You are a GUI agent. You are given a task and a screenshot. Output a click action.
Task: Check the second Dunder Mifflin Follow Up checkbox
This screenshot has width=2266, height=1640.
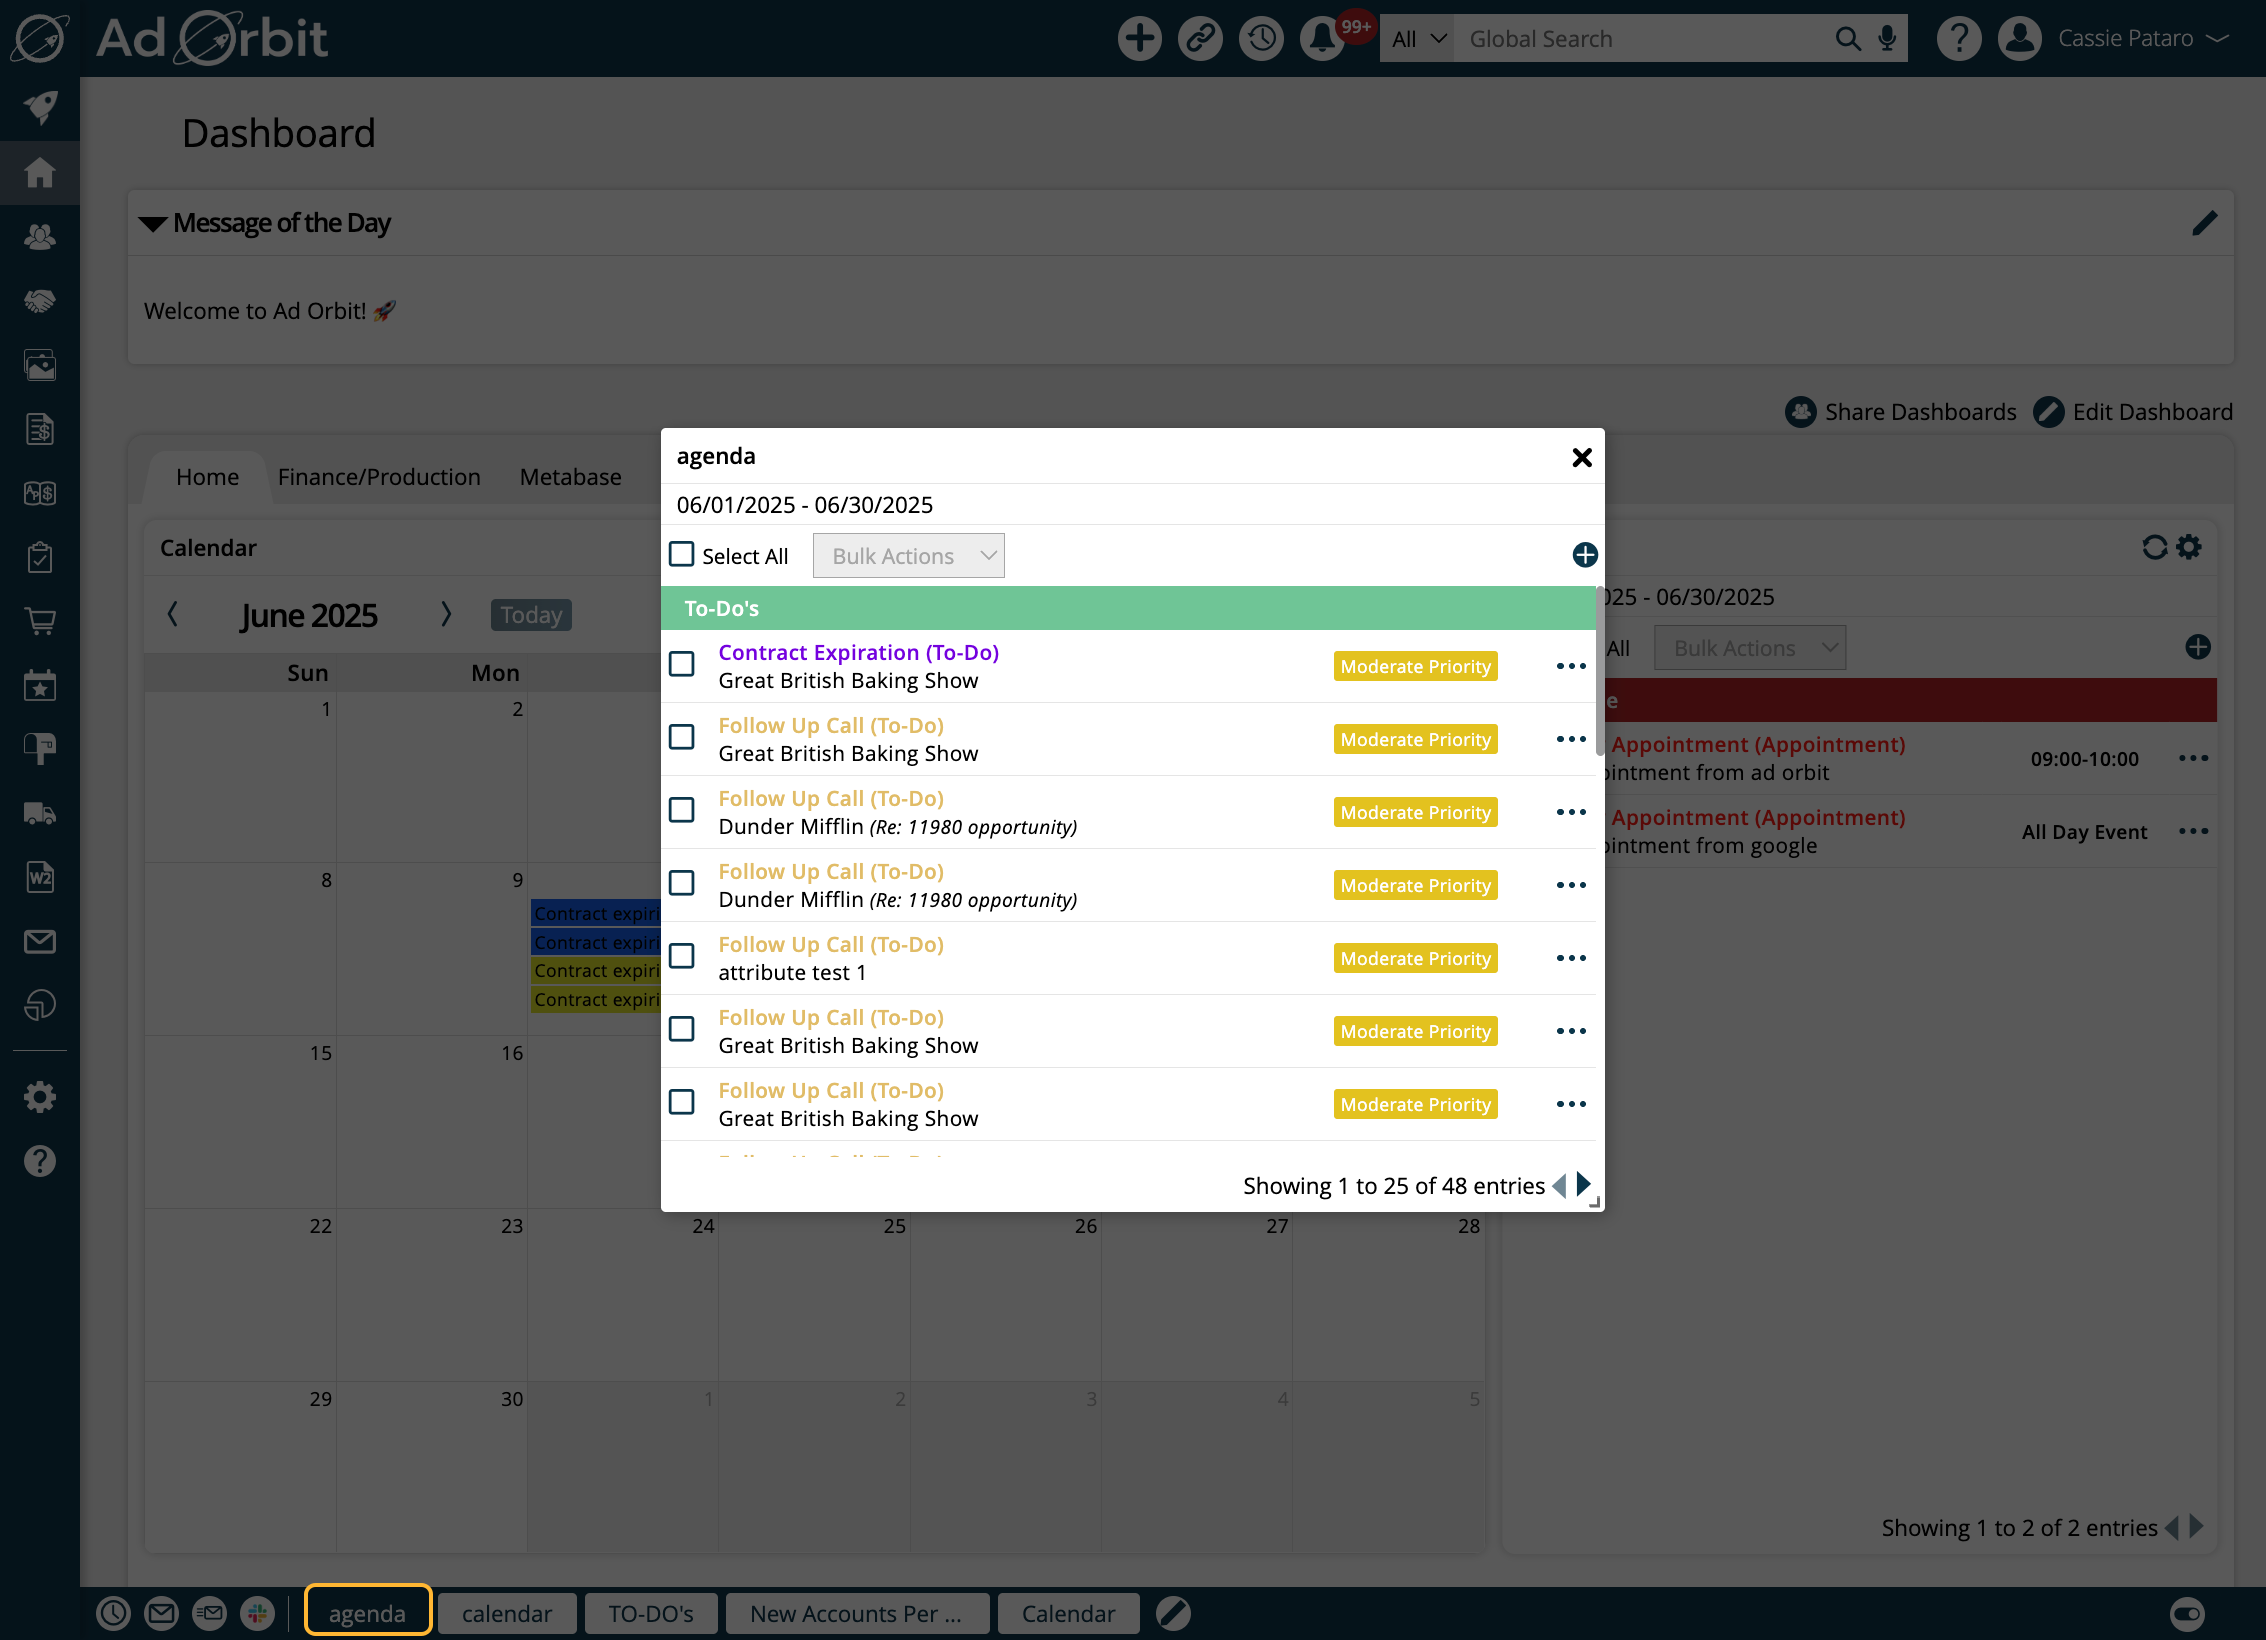click(682, 883)
